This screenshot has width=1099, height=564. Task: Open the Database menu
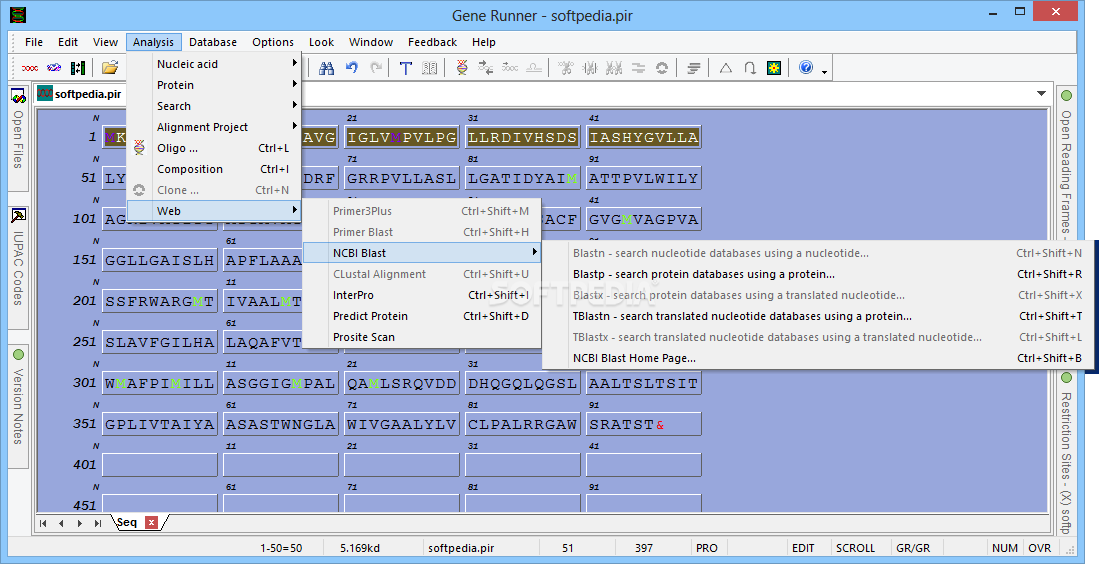click(213, 42)
